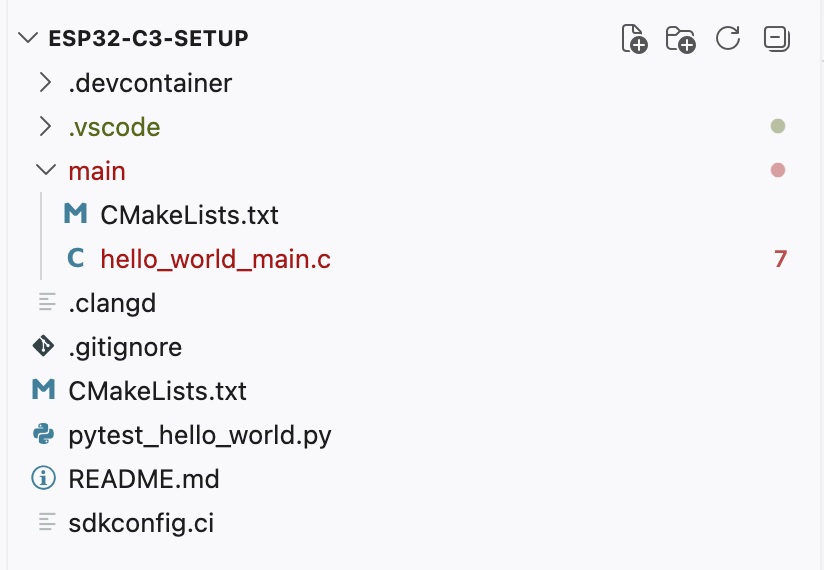Expand the .vscode folder chevron
The image size is (824, 570).
(x=44, y=127)
